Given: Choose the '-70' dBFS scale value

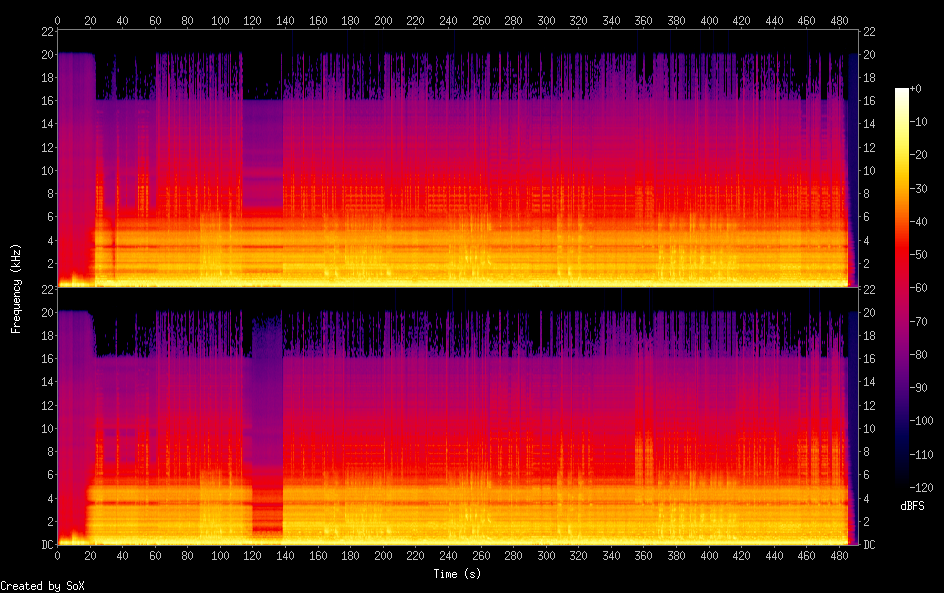Looking at the screenshot, I should click(918, 321).
